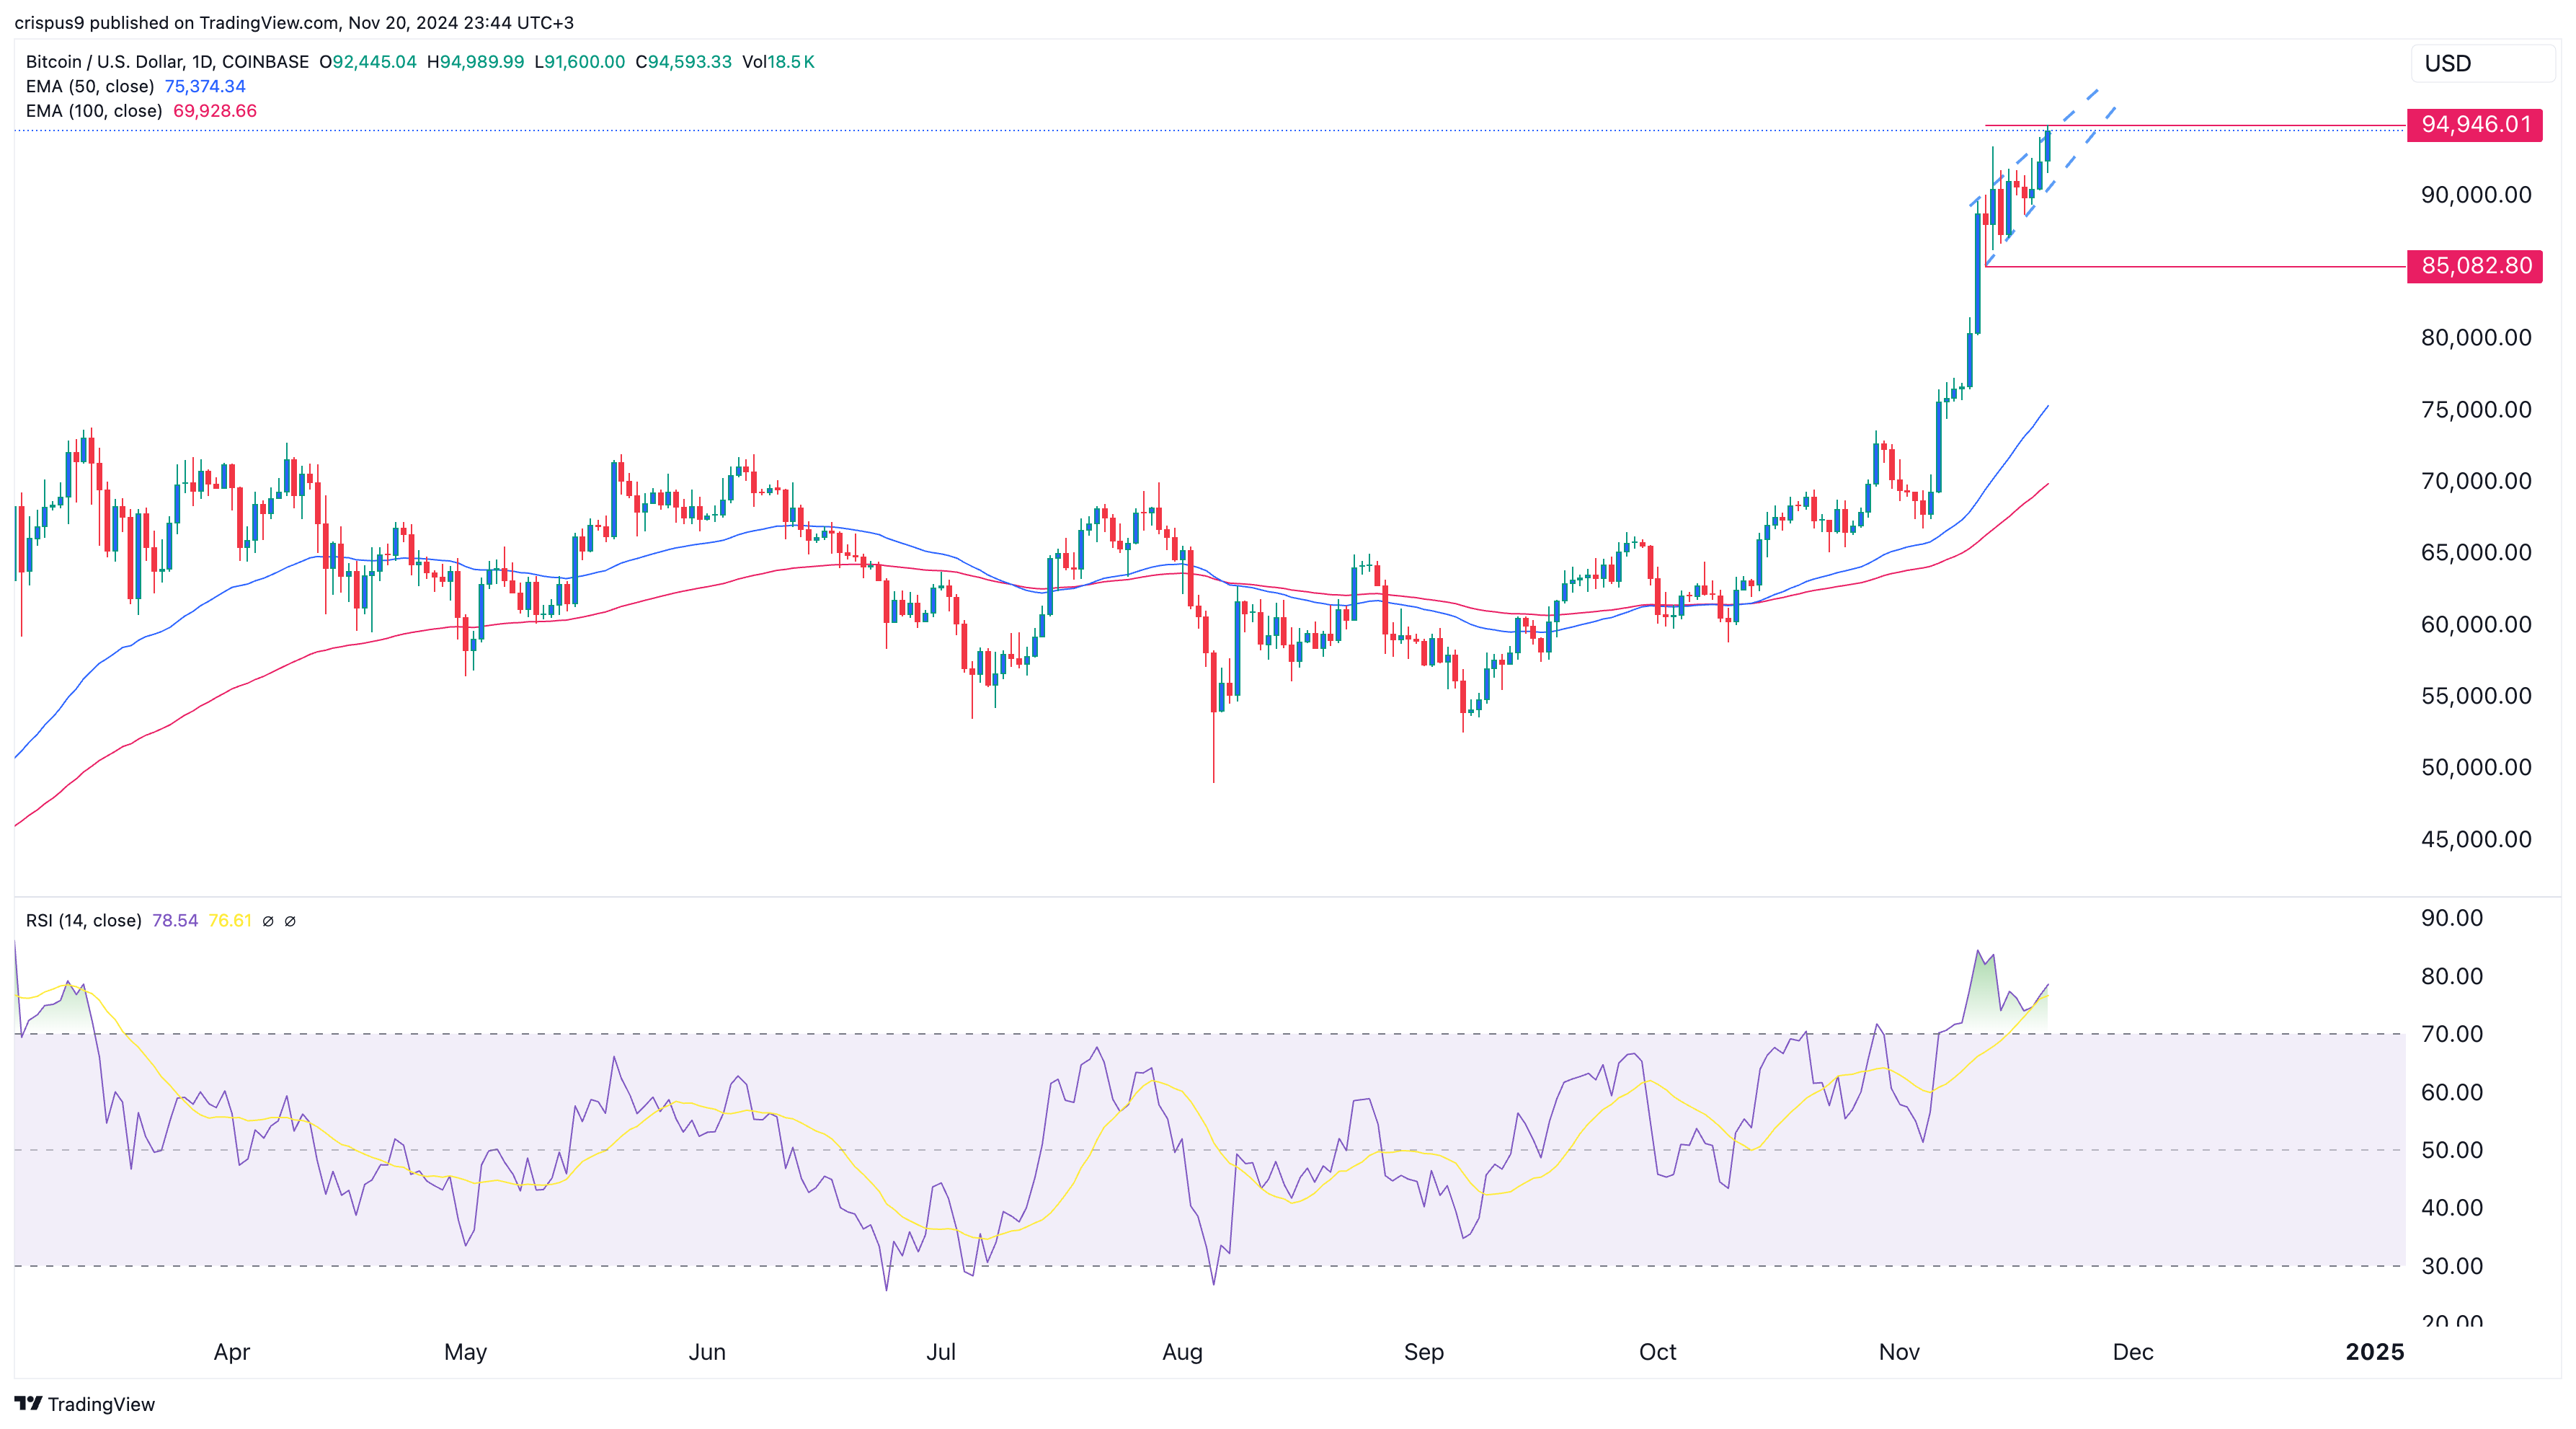Viewport: 2576px width, 1429px height.
Task: Click the Jun label on the time axis
Action: [x=707, y=1353]
